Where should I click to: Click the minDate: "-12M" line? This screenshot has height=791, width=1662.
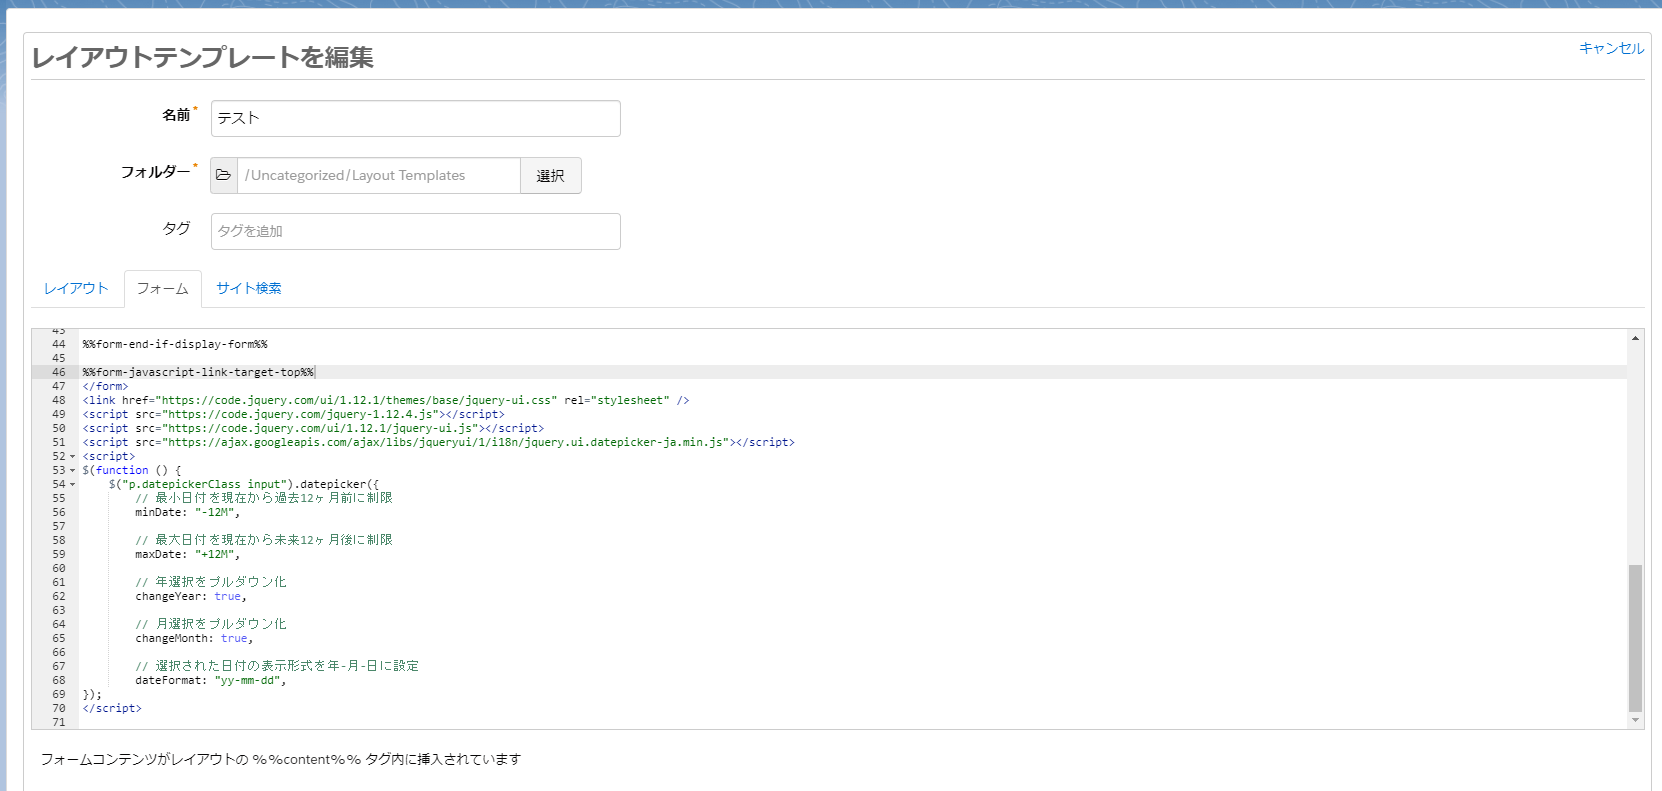tap(188, 512)
